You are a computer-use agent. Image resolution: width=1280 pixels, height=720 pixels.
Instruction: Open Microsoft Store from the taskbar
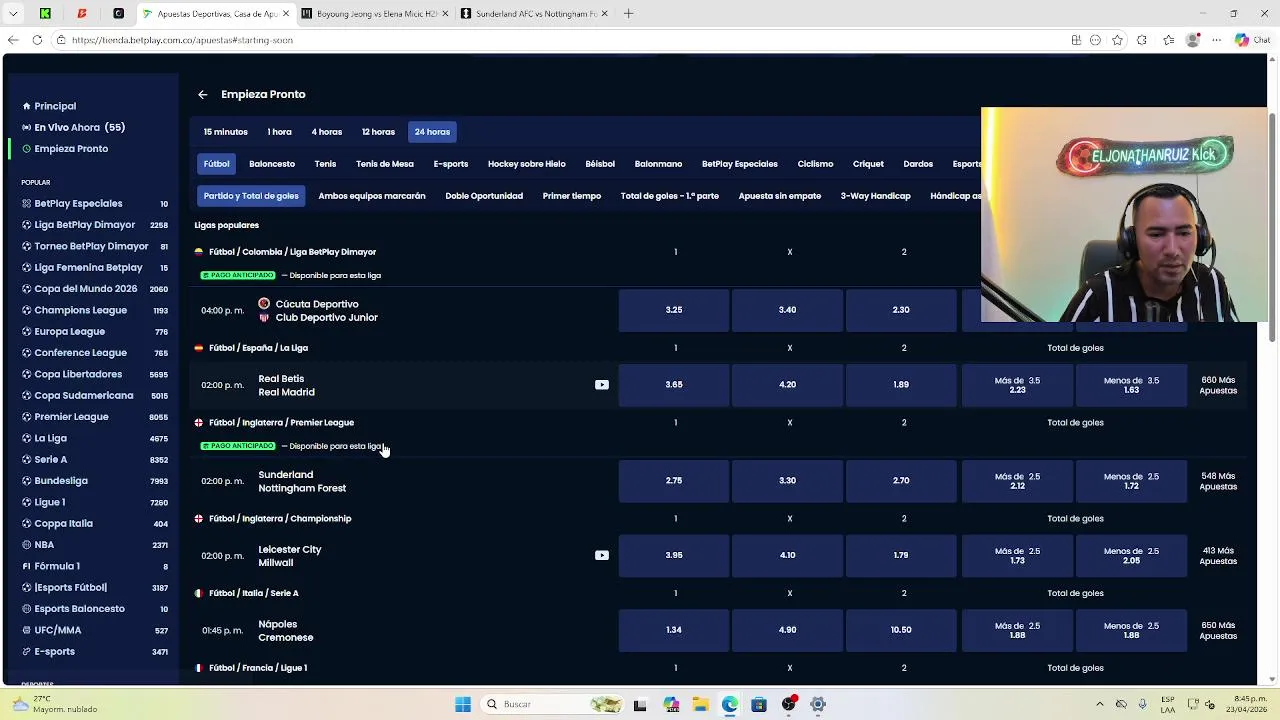pyautogui.click(x=759, y=704)
